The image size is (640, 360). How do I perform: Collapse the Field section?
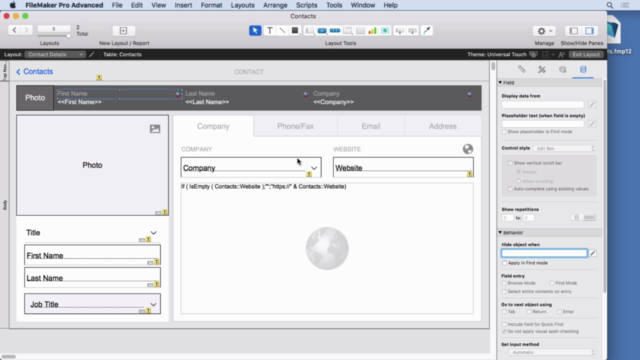[x=500, y=82]
